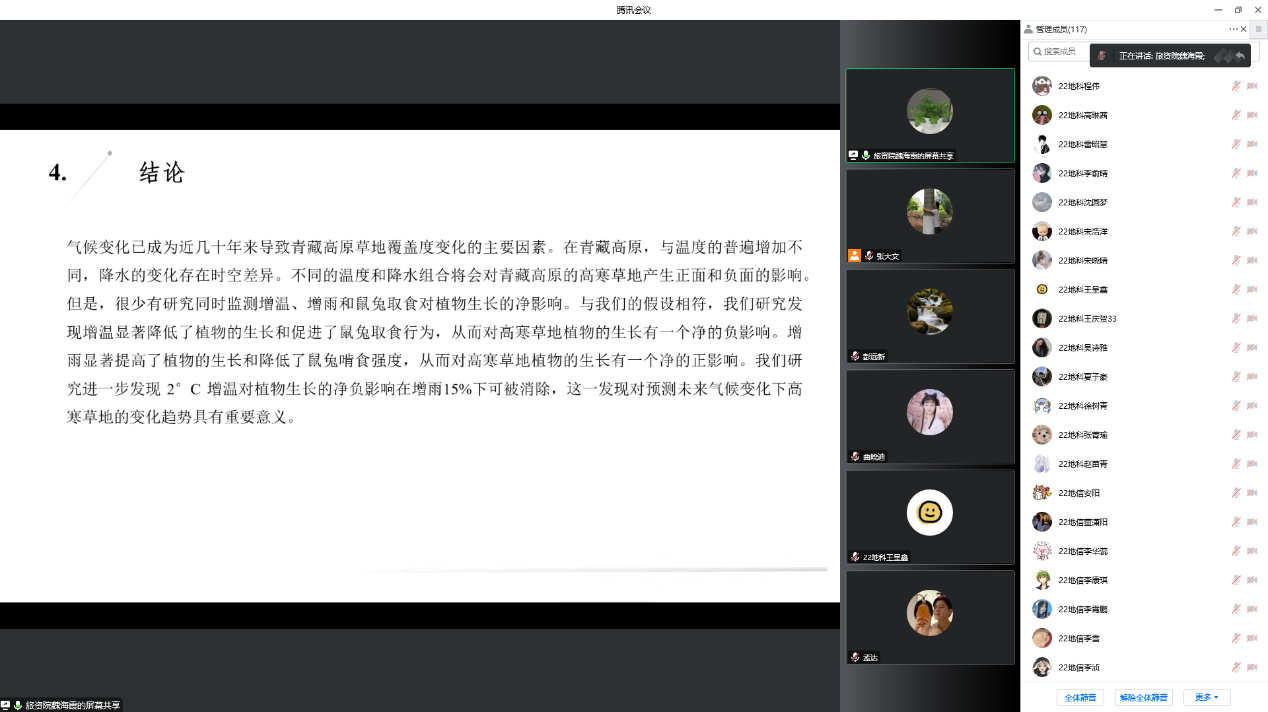
Task: Click microphone icon beside 22地科夏子豪
Action: pyautogui.click(x=1236, y=376)
